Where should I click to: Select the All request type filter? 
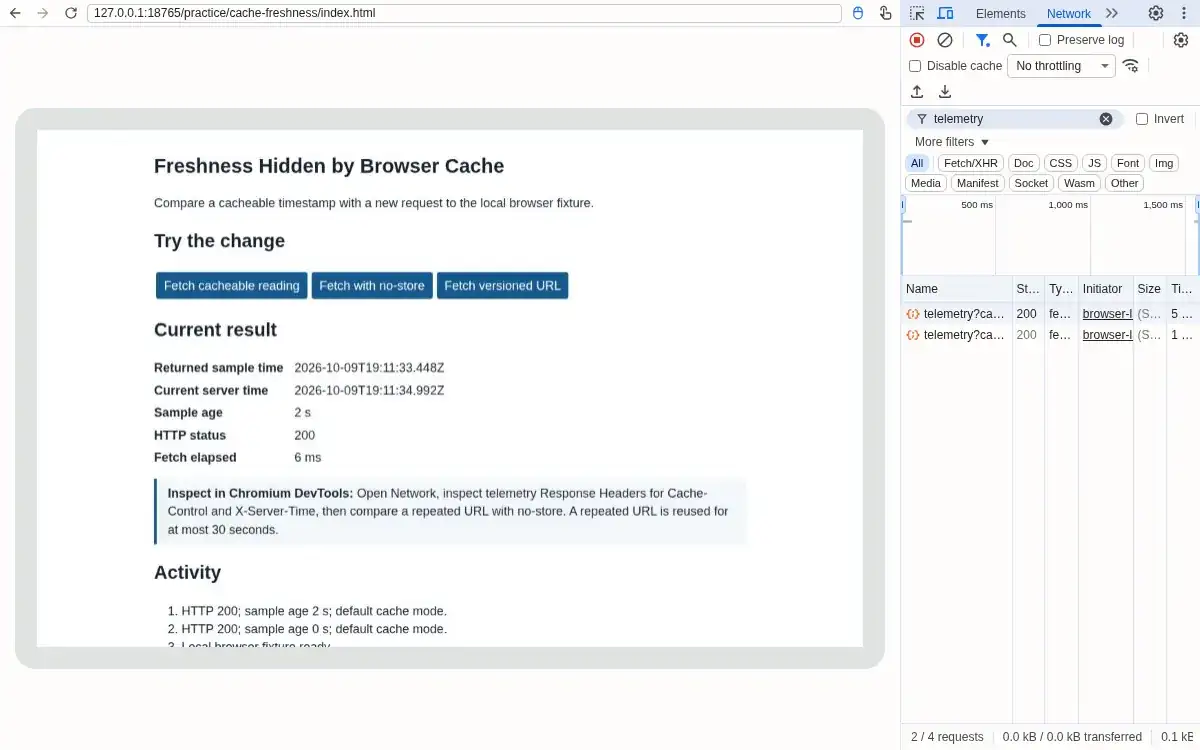point(917,163)
